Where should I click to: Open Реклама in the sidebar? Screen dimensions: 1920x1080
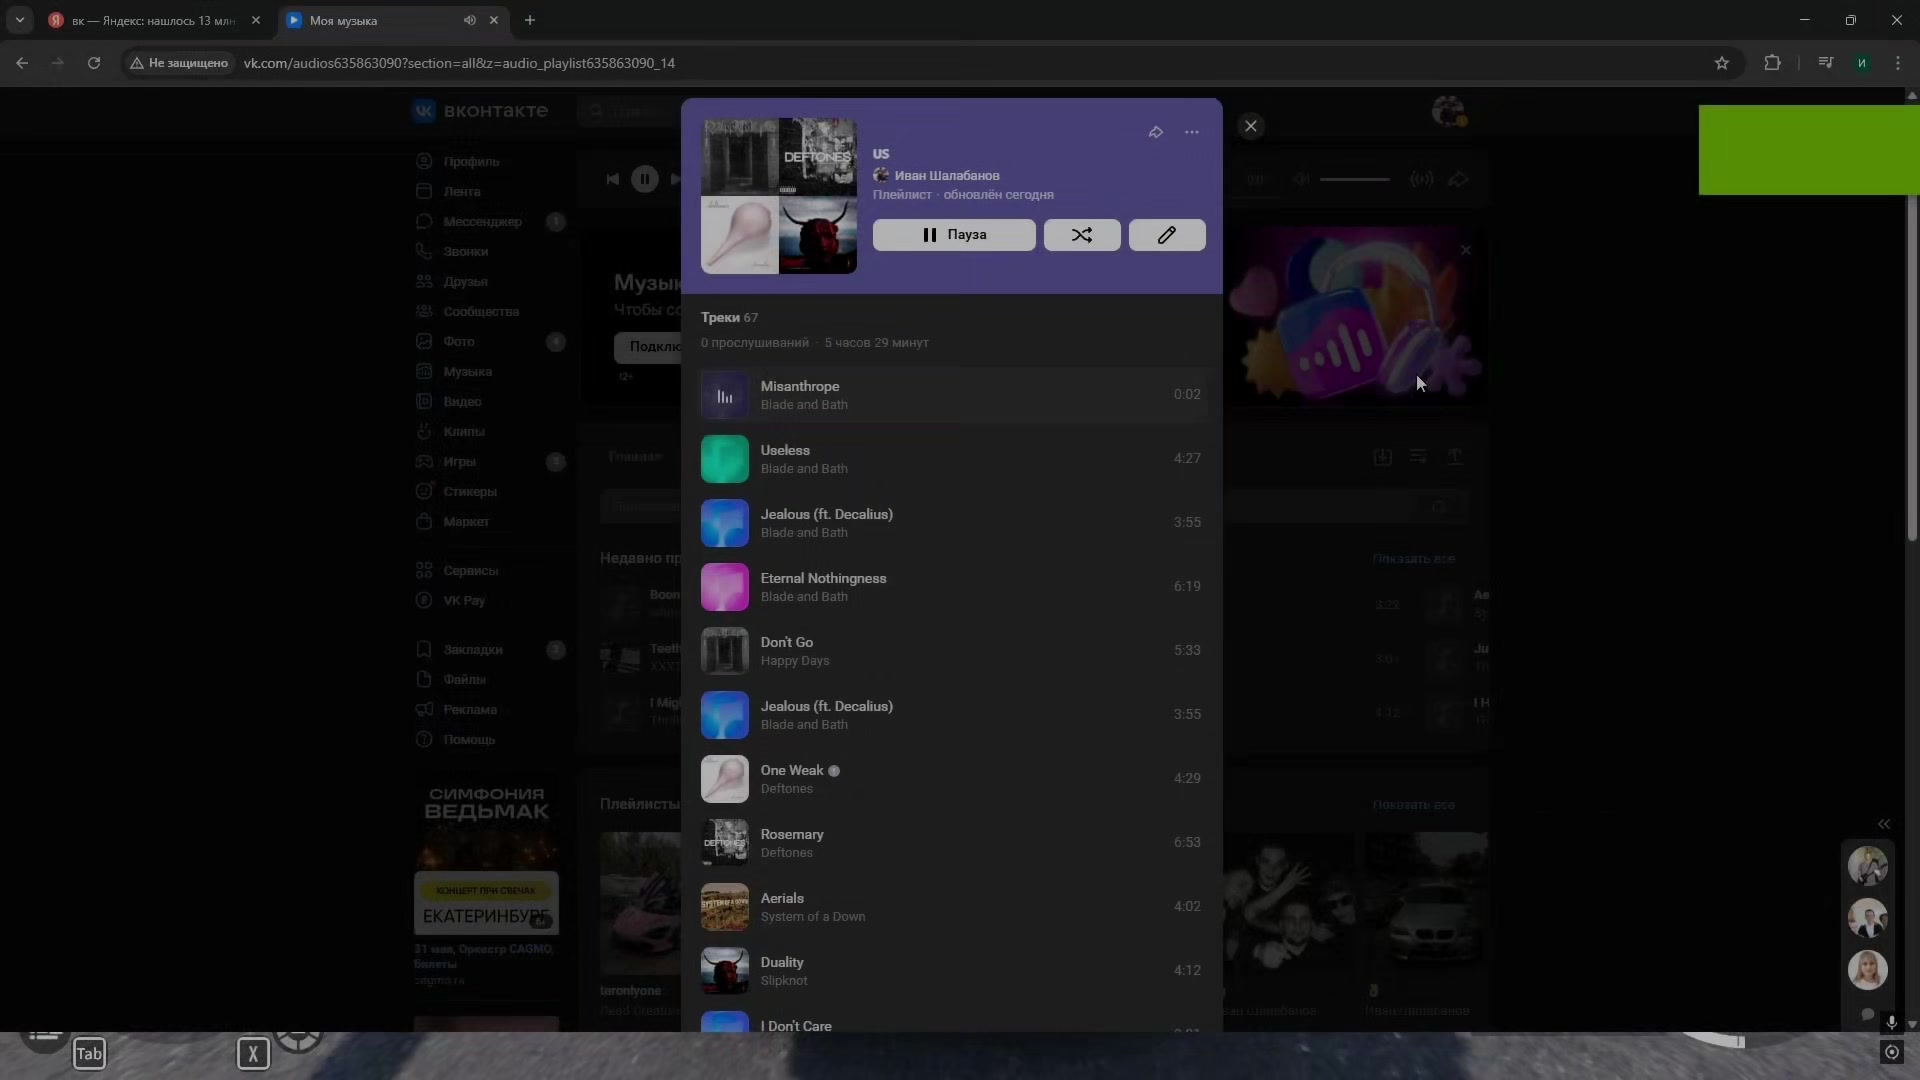[470, 710]
